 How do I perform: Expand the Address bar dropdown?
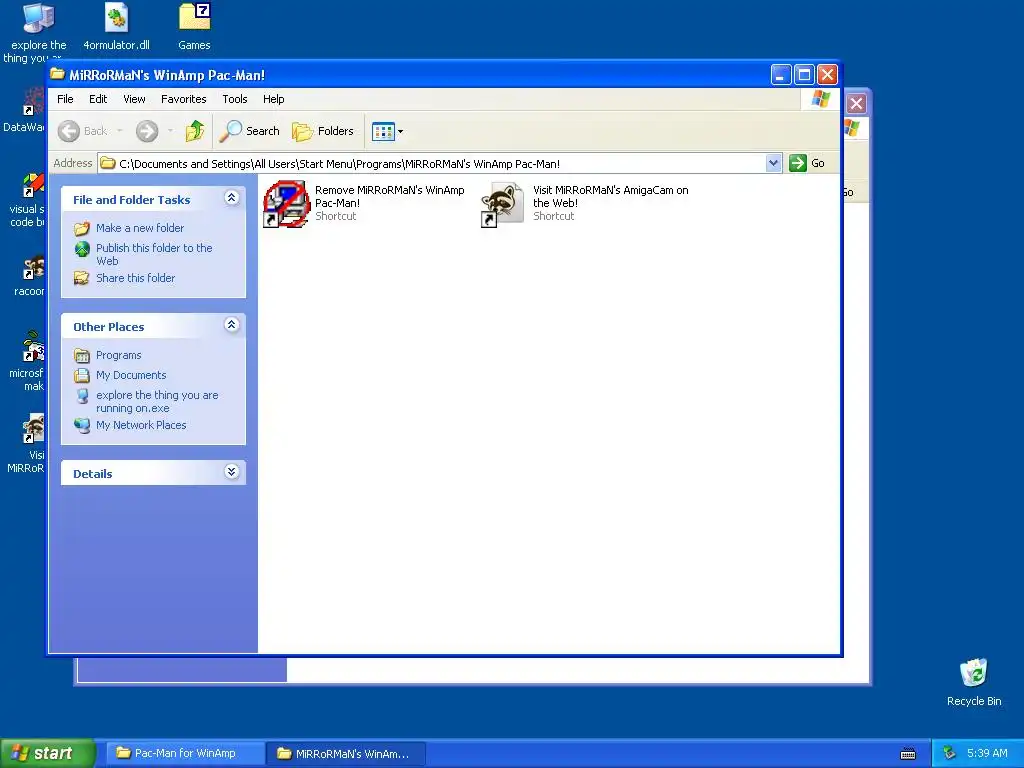click(773, 163)
